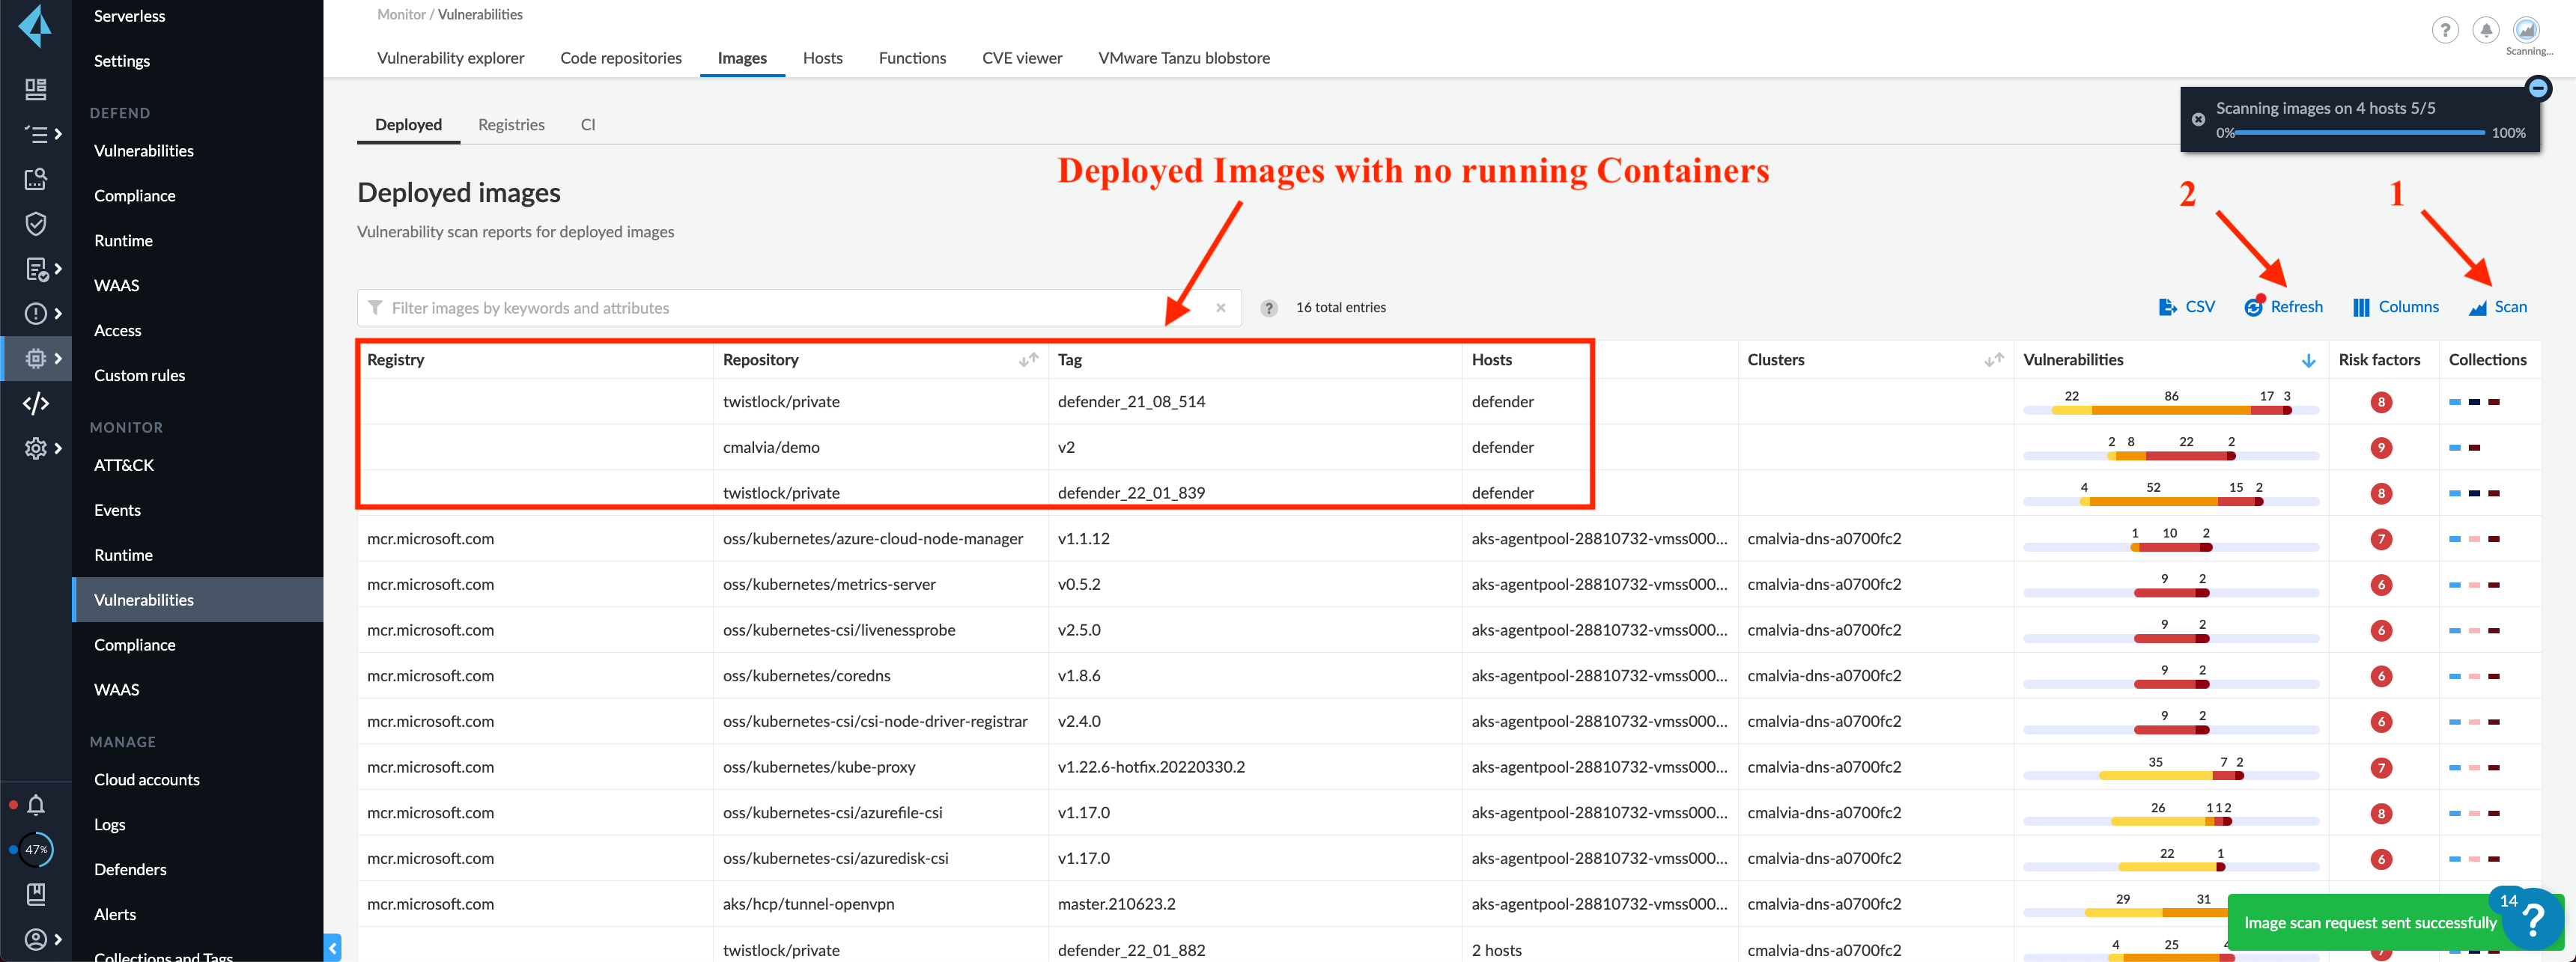Minimize the scanning progress popup
Image resolution: width=2576 pixels, height=962 pixels.
tap(2538, 89)
